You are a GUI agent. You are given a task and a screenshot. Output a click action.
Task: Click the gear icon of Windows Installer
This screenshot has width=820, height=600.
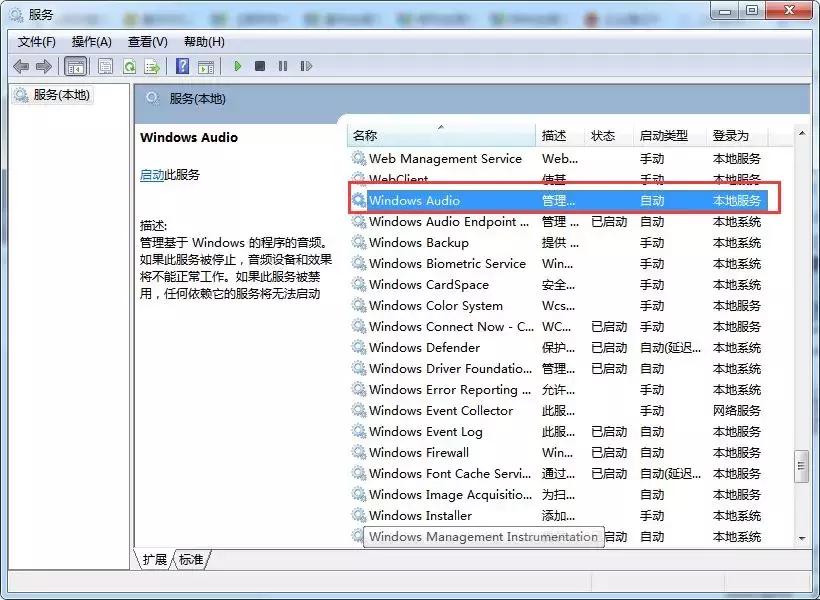click(x=359, y=515)
